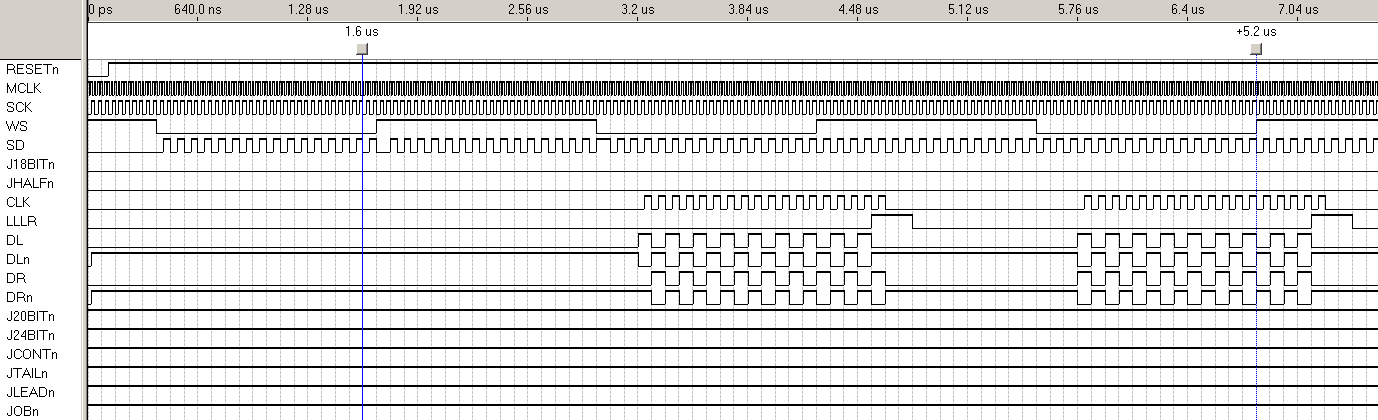Click the 0 ps time ruler label
The height and width of the screenshot is (420, 1378).
101,10
